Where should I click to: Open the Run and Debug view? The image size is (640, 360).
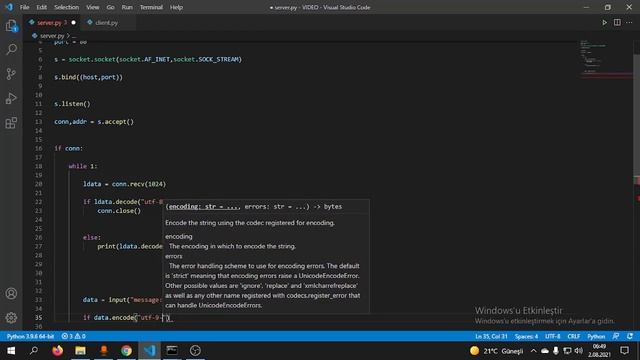point(11,98)
